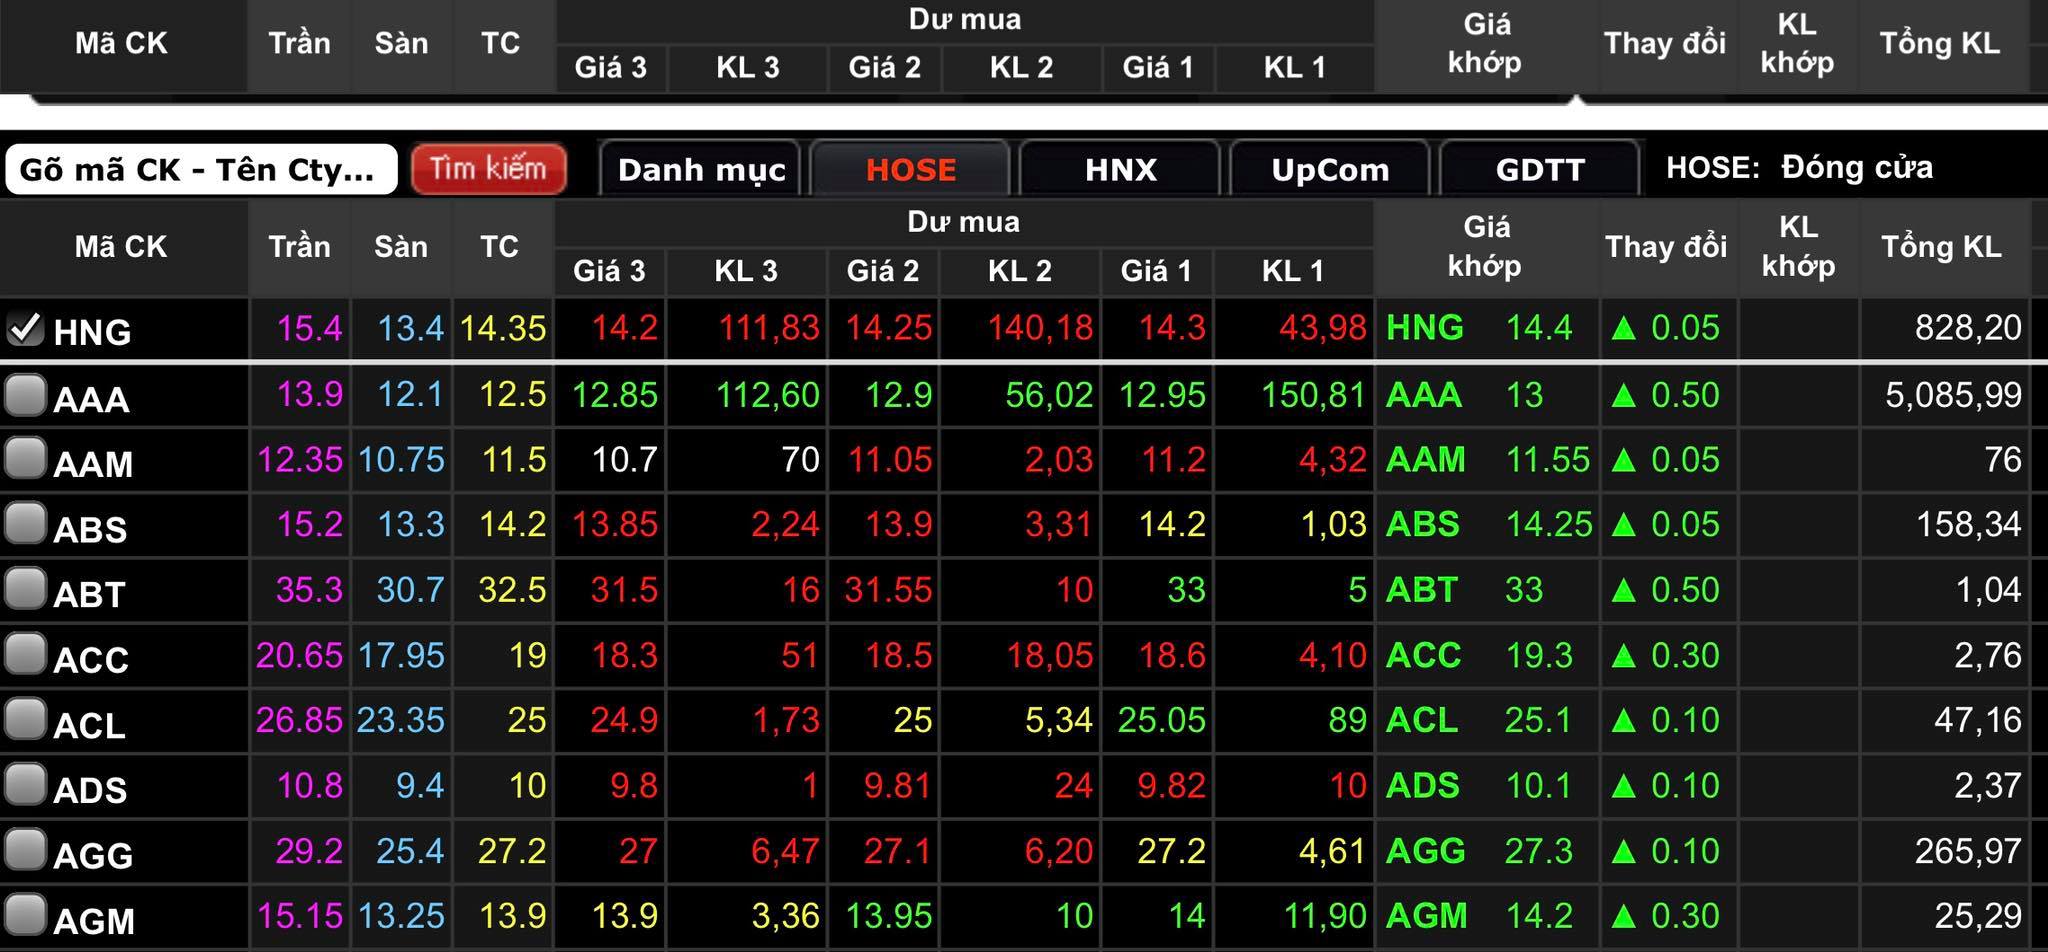
Task: Enable the ACC checkbox
Action: pos(25,655)
